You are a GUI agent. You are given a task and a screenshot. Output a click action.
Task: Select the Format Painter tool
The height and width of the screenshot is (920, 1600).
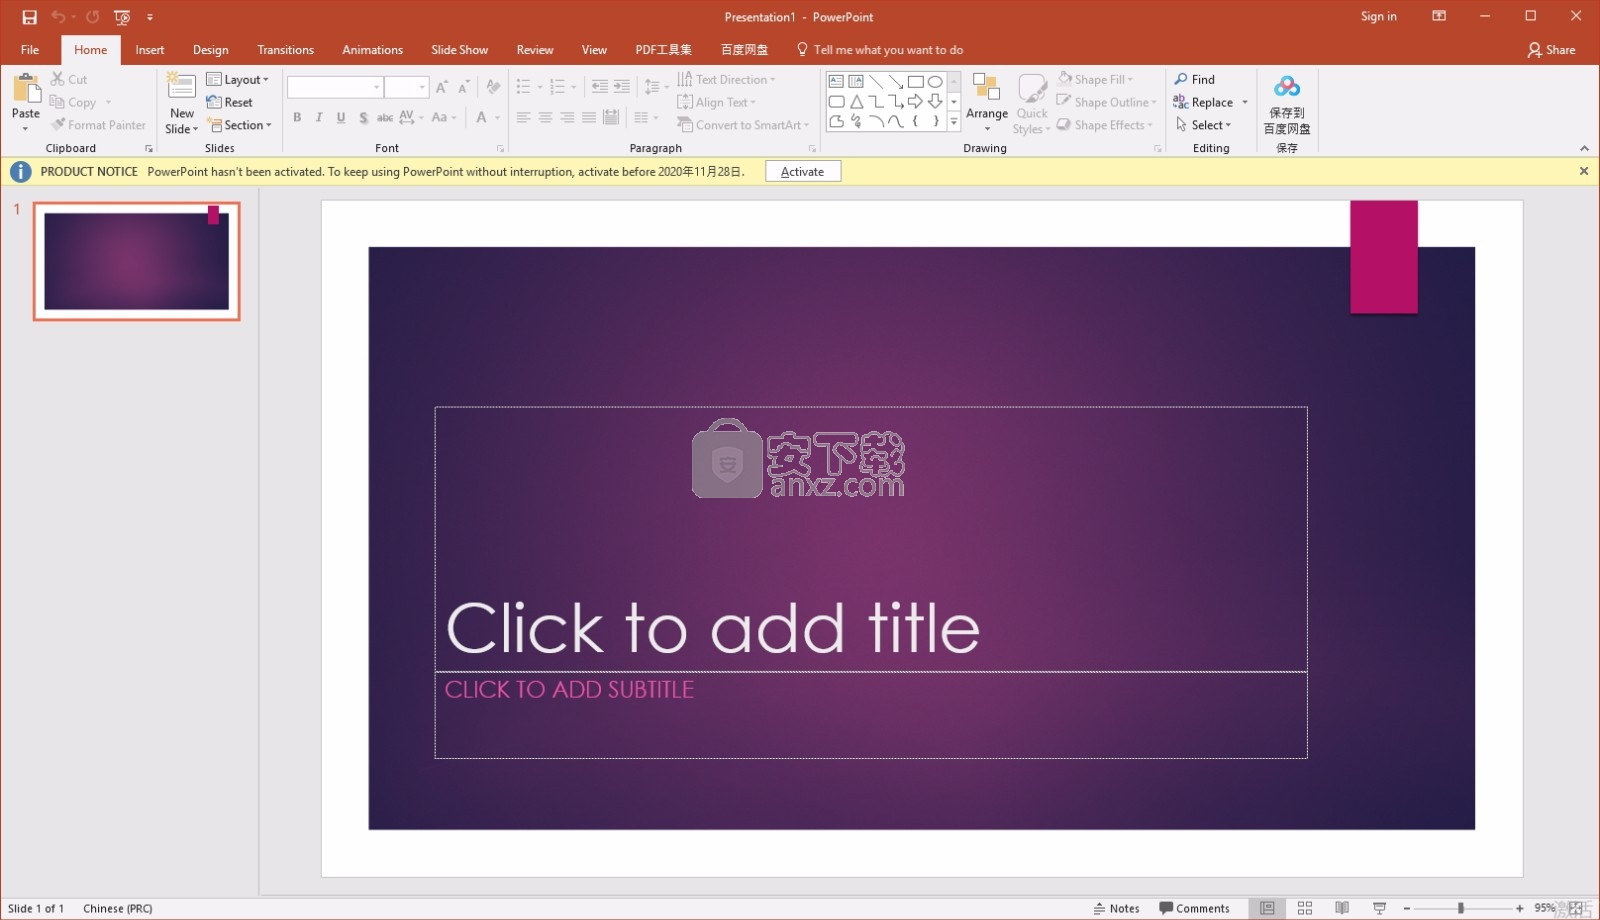(98, 125)
